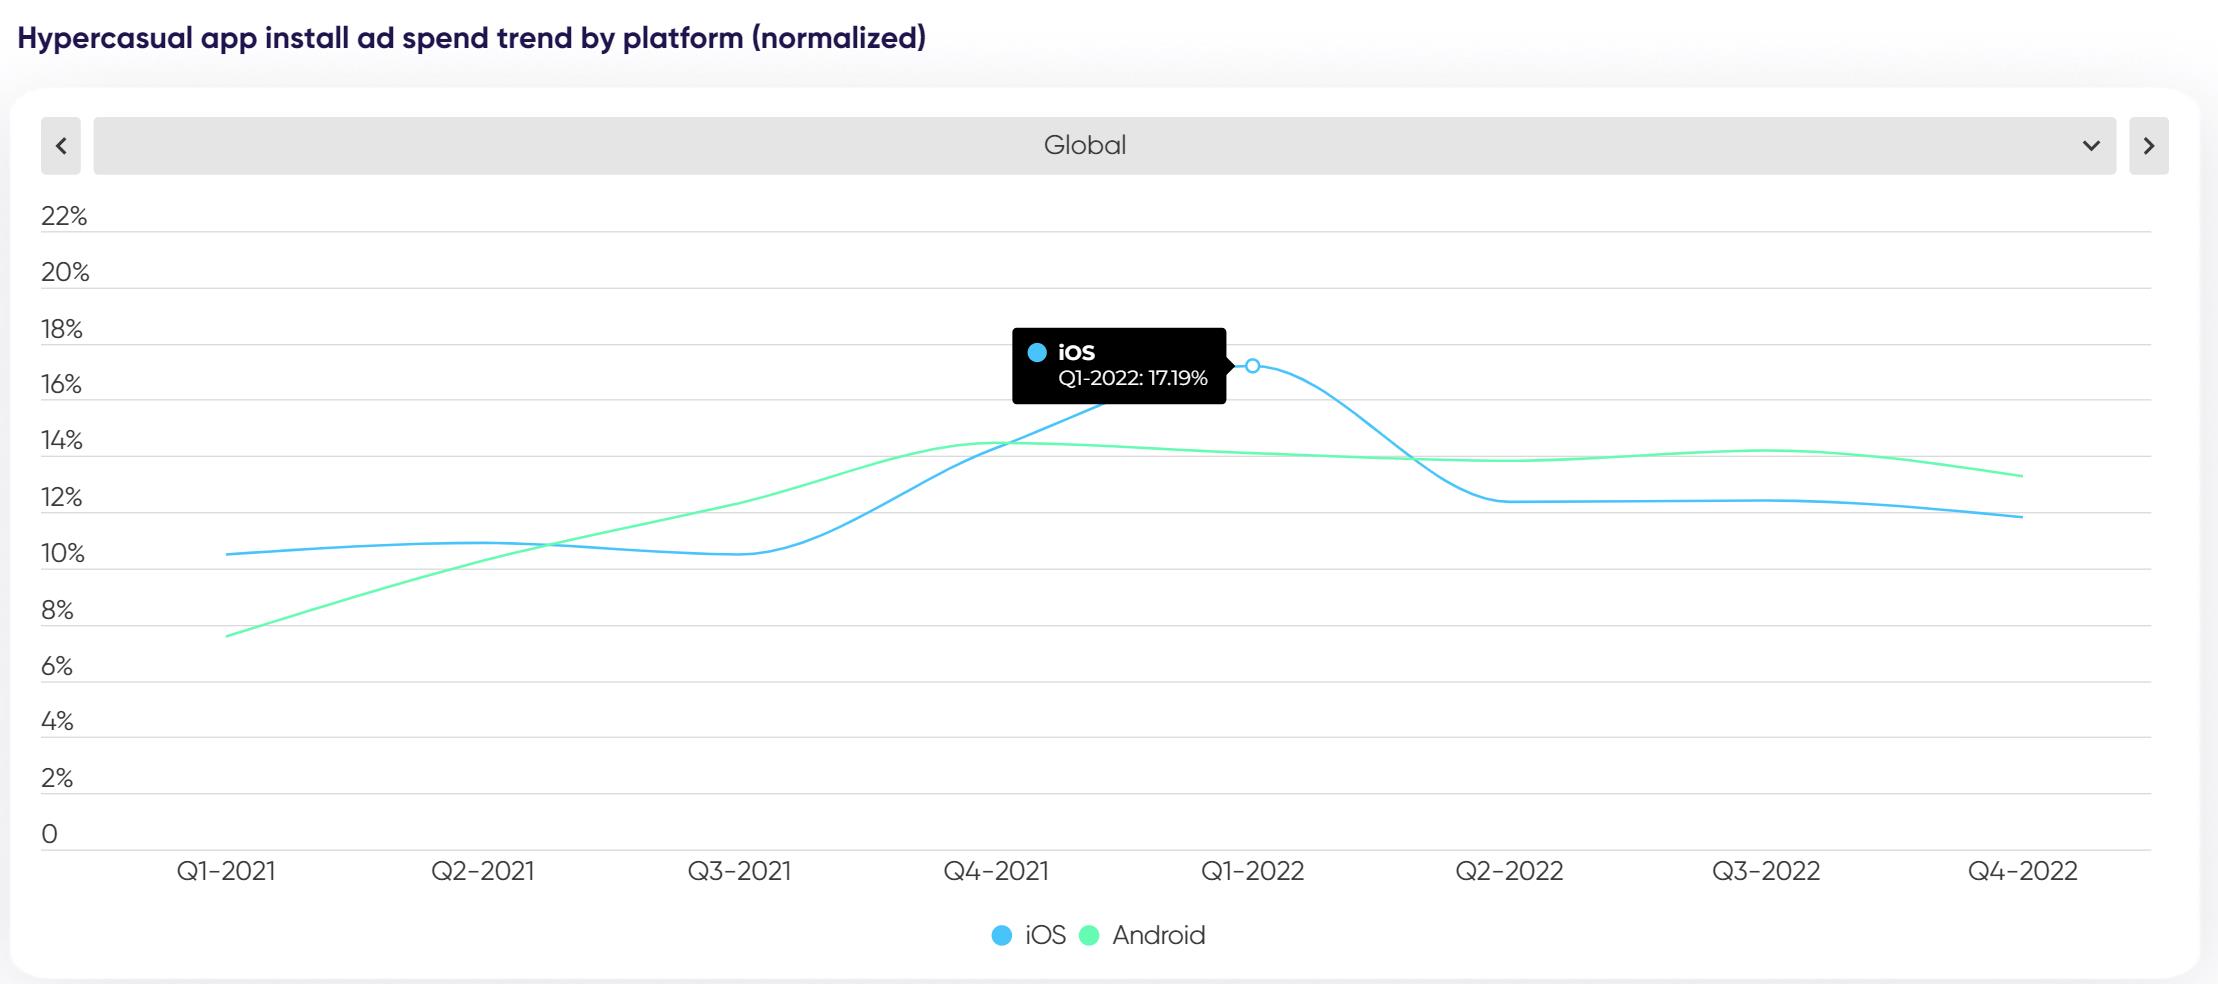Expand the dropdown chevron beside Global
Viewport: 2218px width, 984px height.
[2090, 146]
